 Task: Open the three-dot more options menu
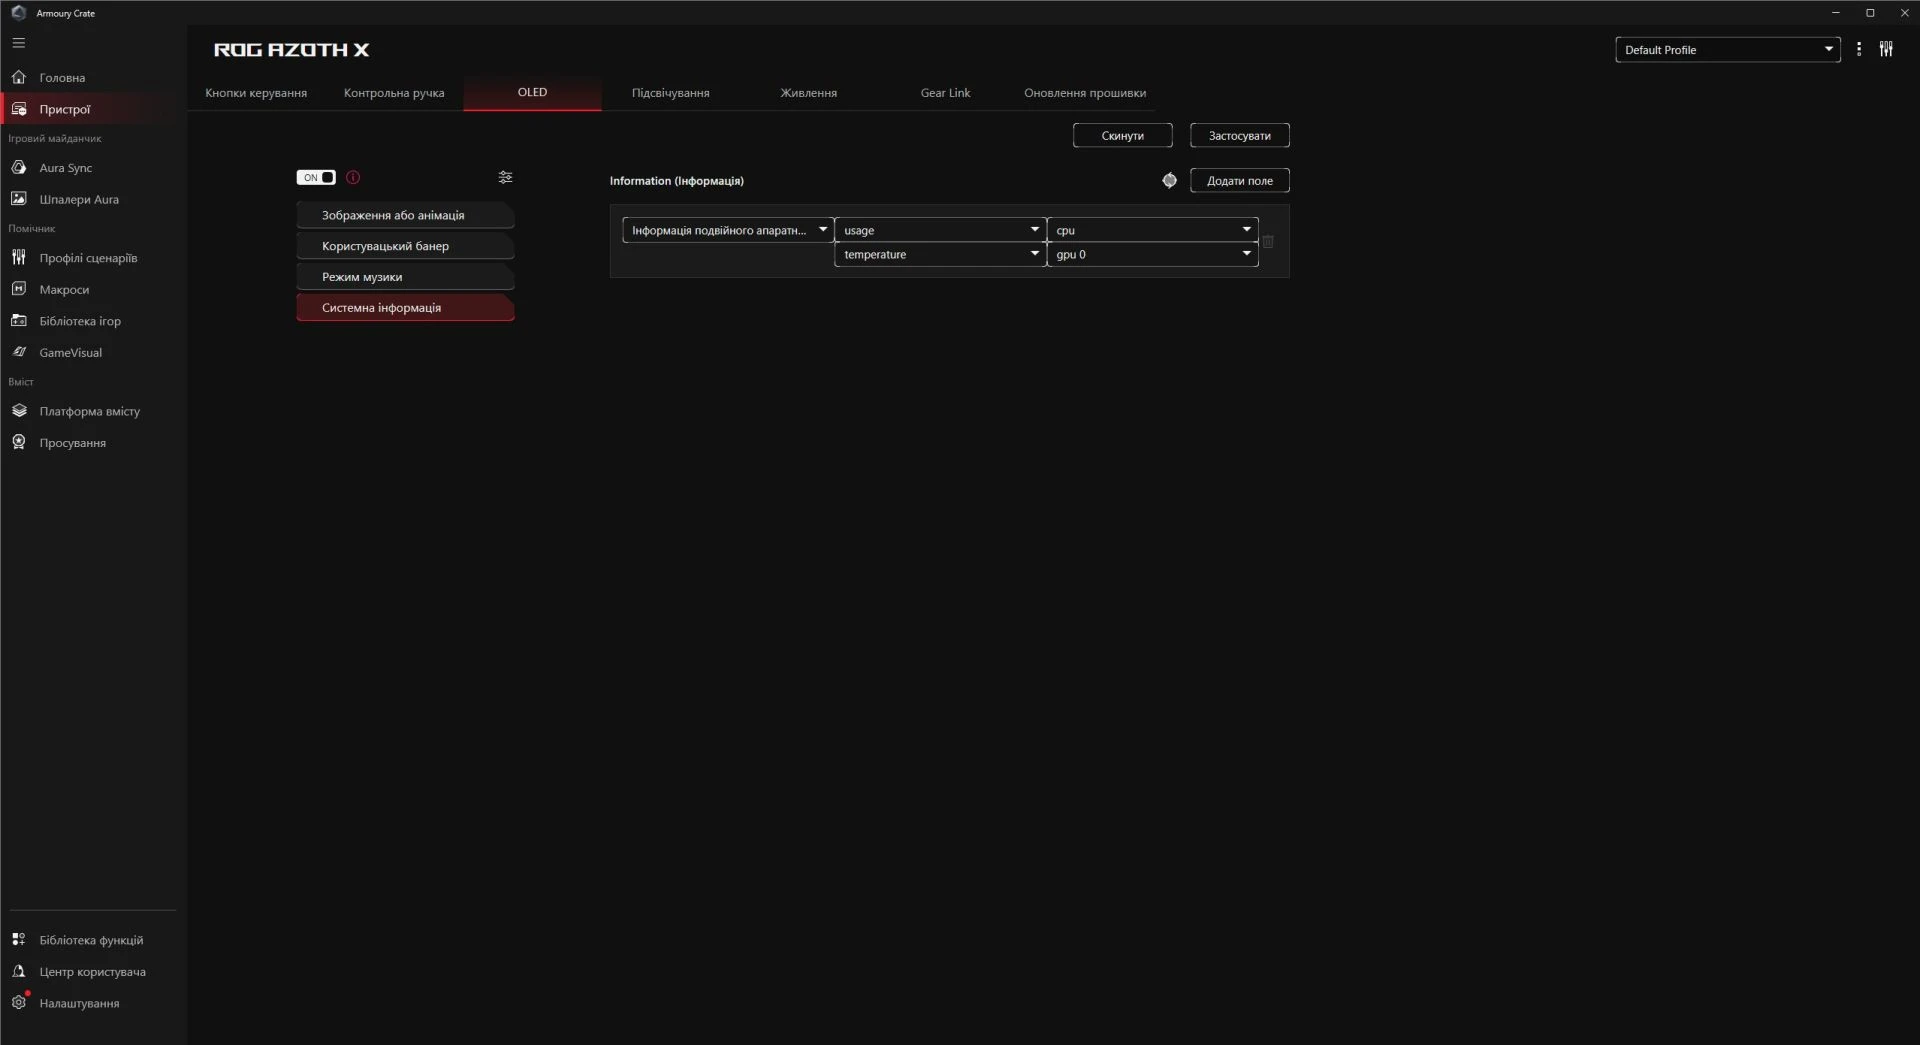coord(1859,49)
